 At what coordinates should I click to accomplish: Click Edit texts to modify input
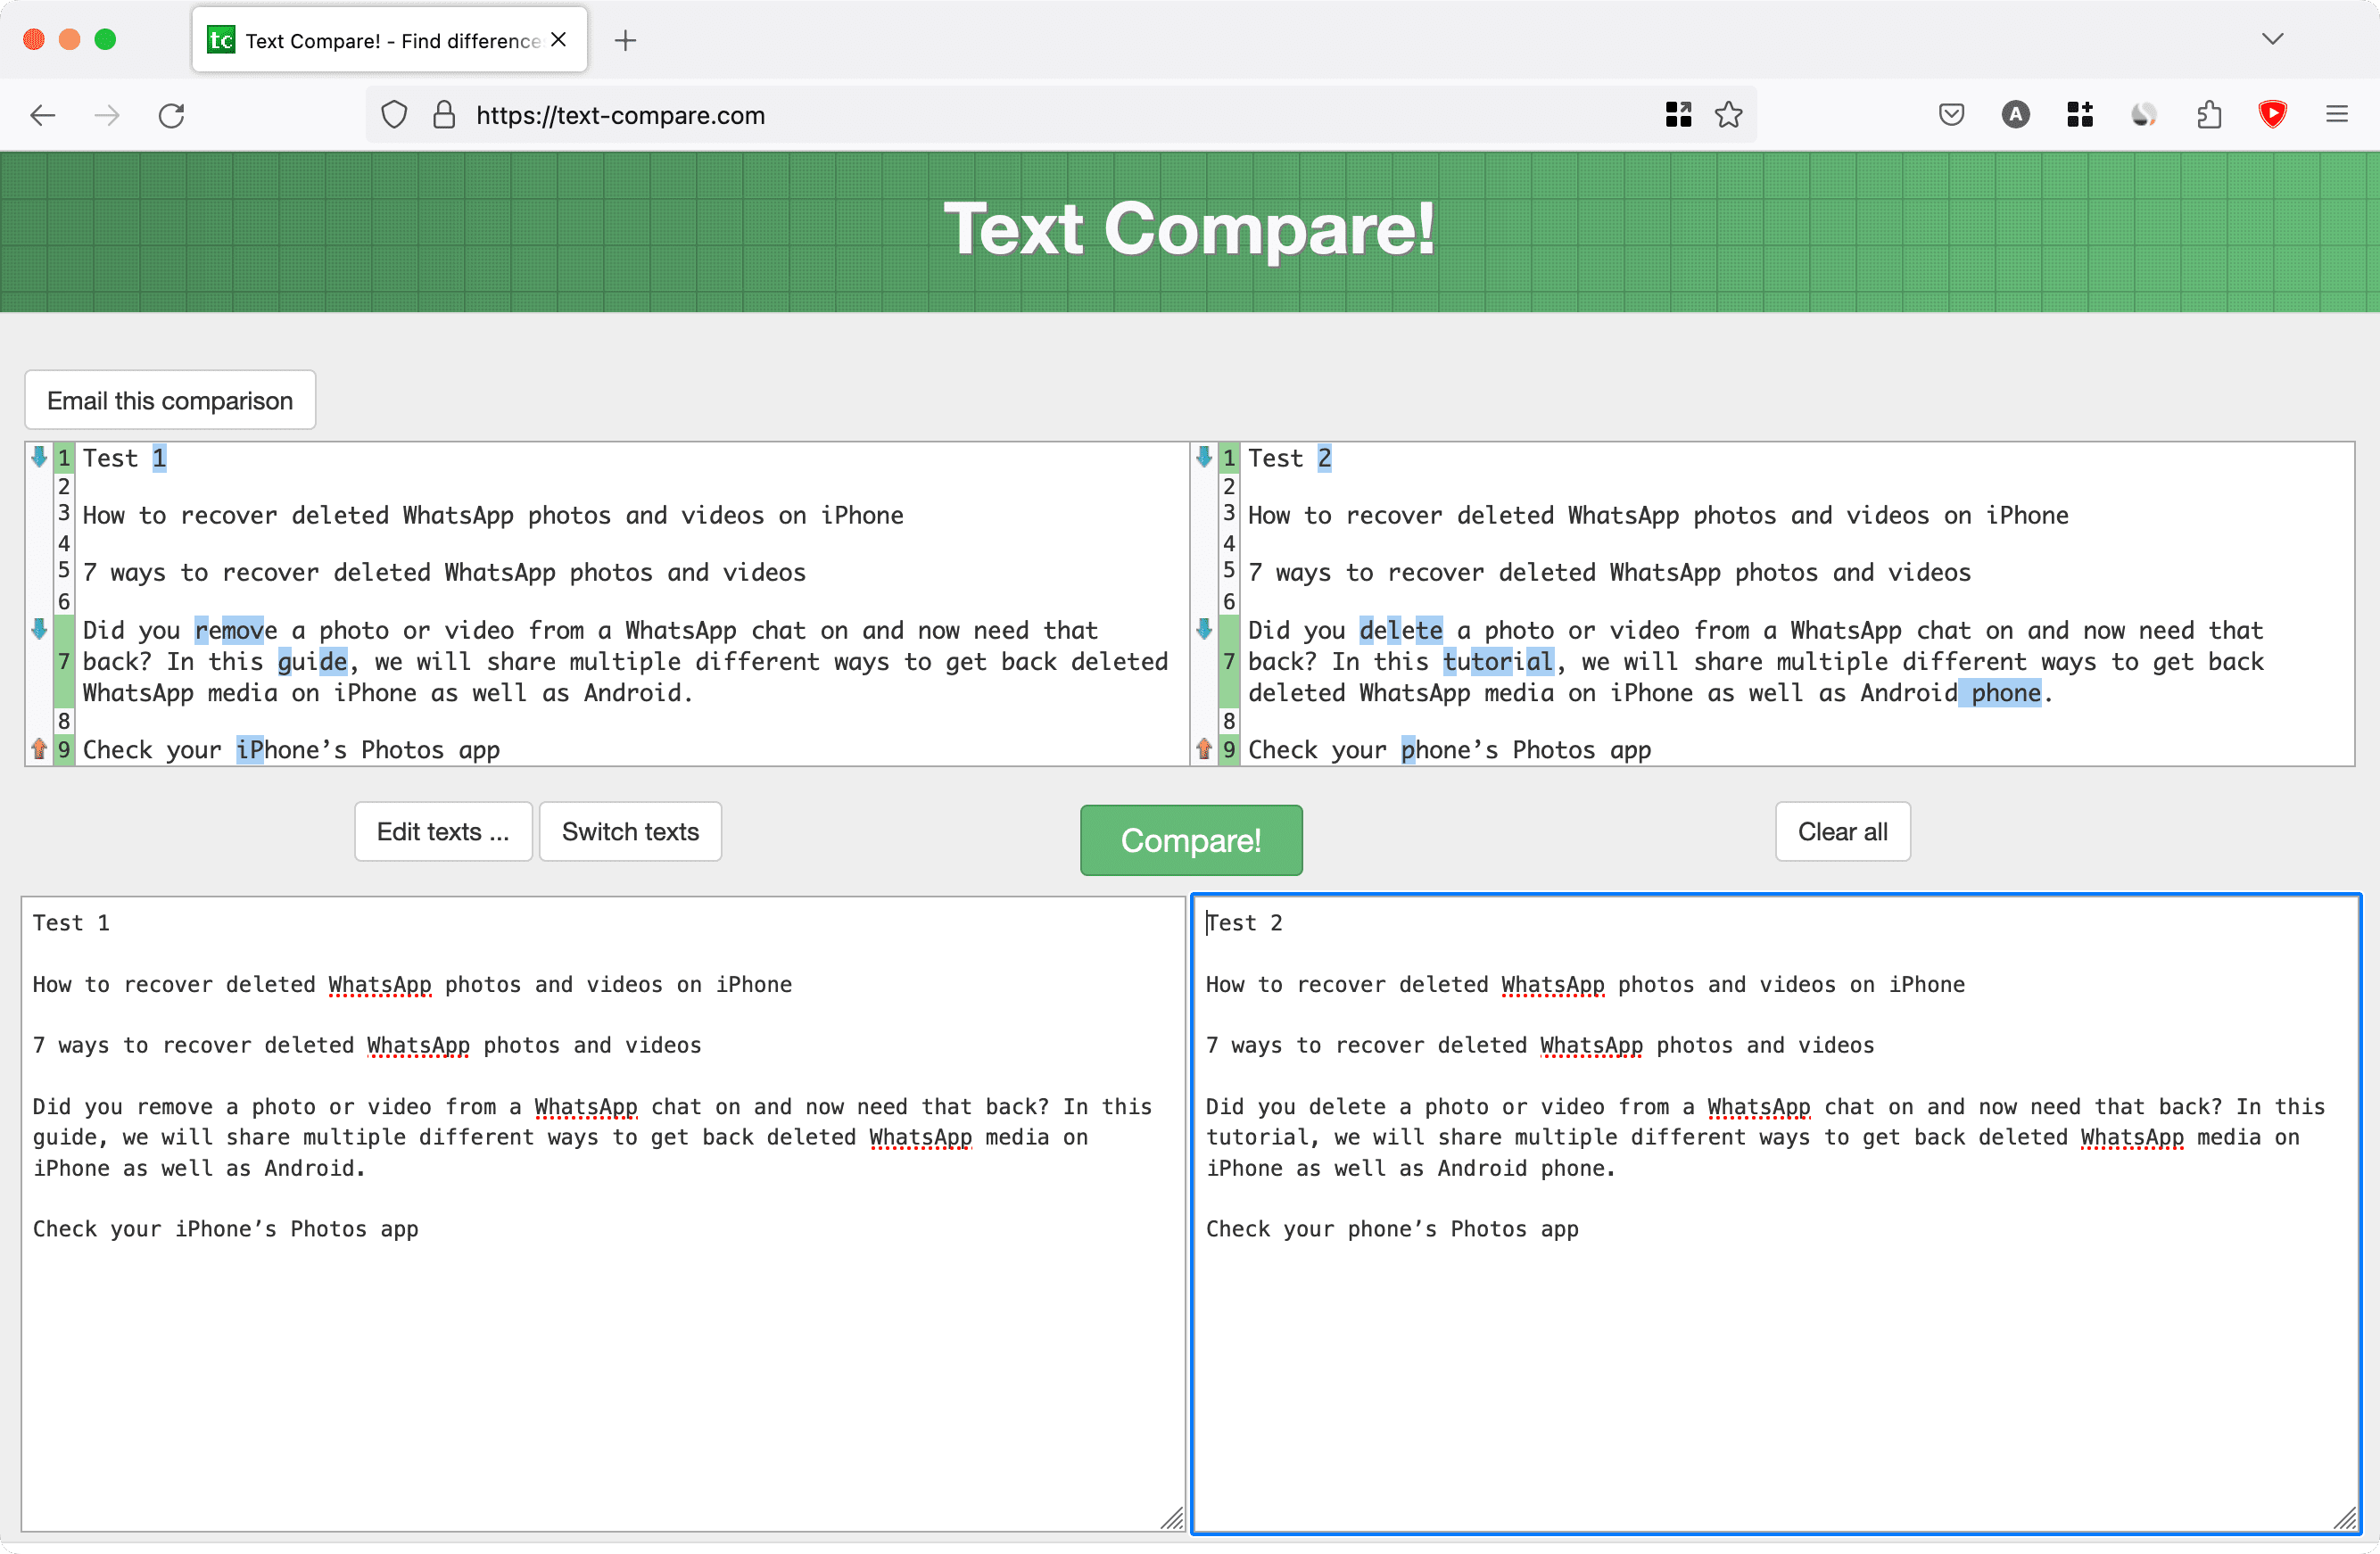click(x=442, y=831)
